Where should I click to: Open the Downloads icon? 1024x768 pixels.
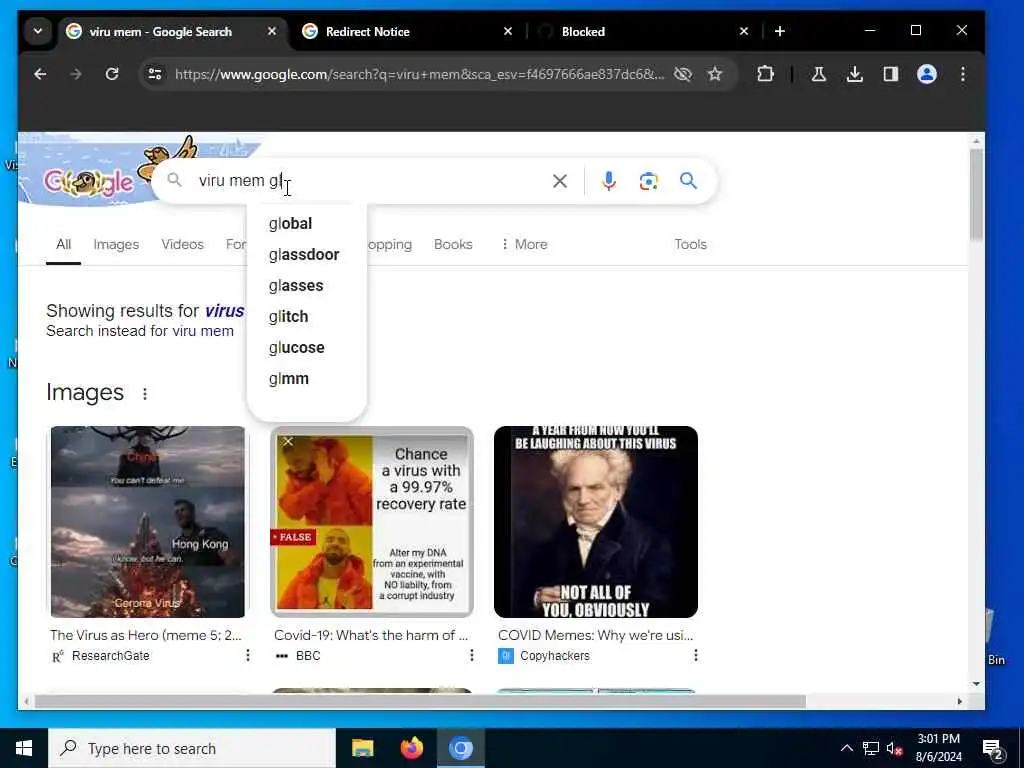point(854,74)
